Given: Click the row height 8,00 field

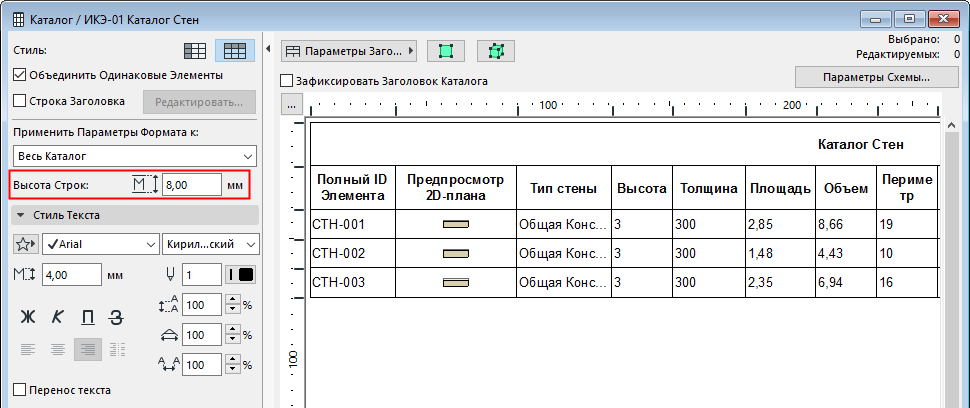Looking at the screenshot, I should click(x=192, y=184).
